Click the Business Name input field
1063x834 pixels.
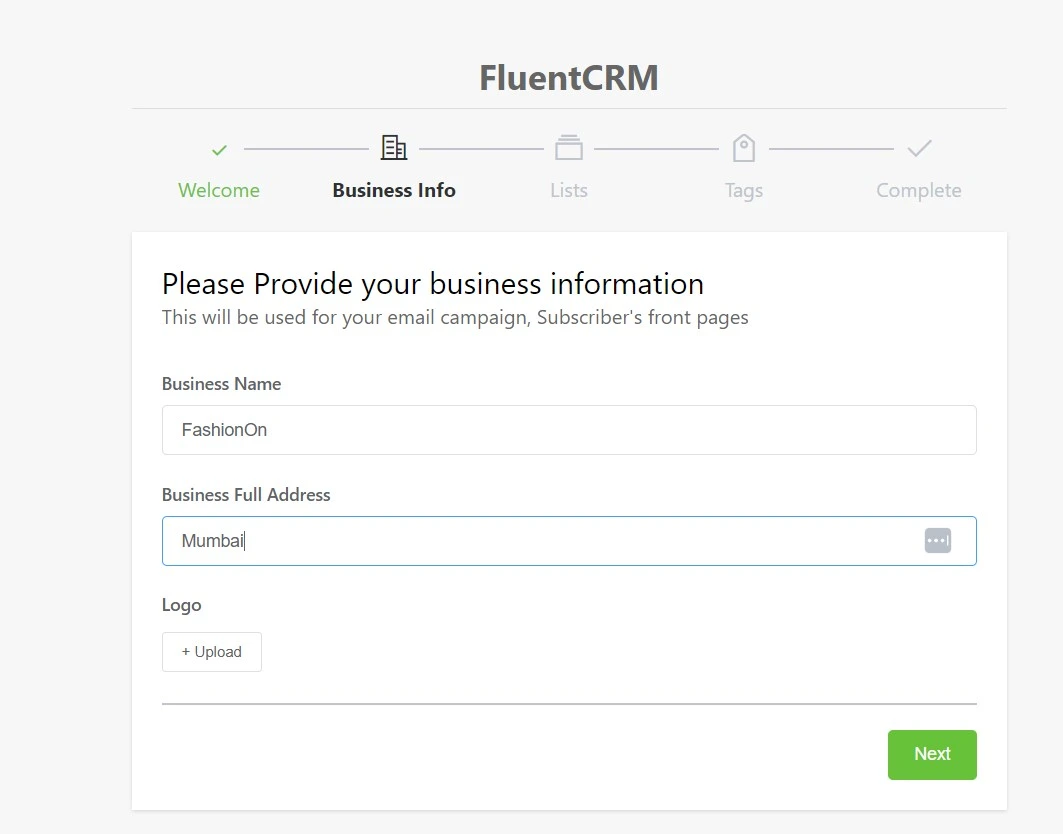[x=569, y=430]
